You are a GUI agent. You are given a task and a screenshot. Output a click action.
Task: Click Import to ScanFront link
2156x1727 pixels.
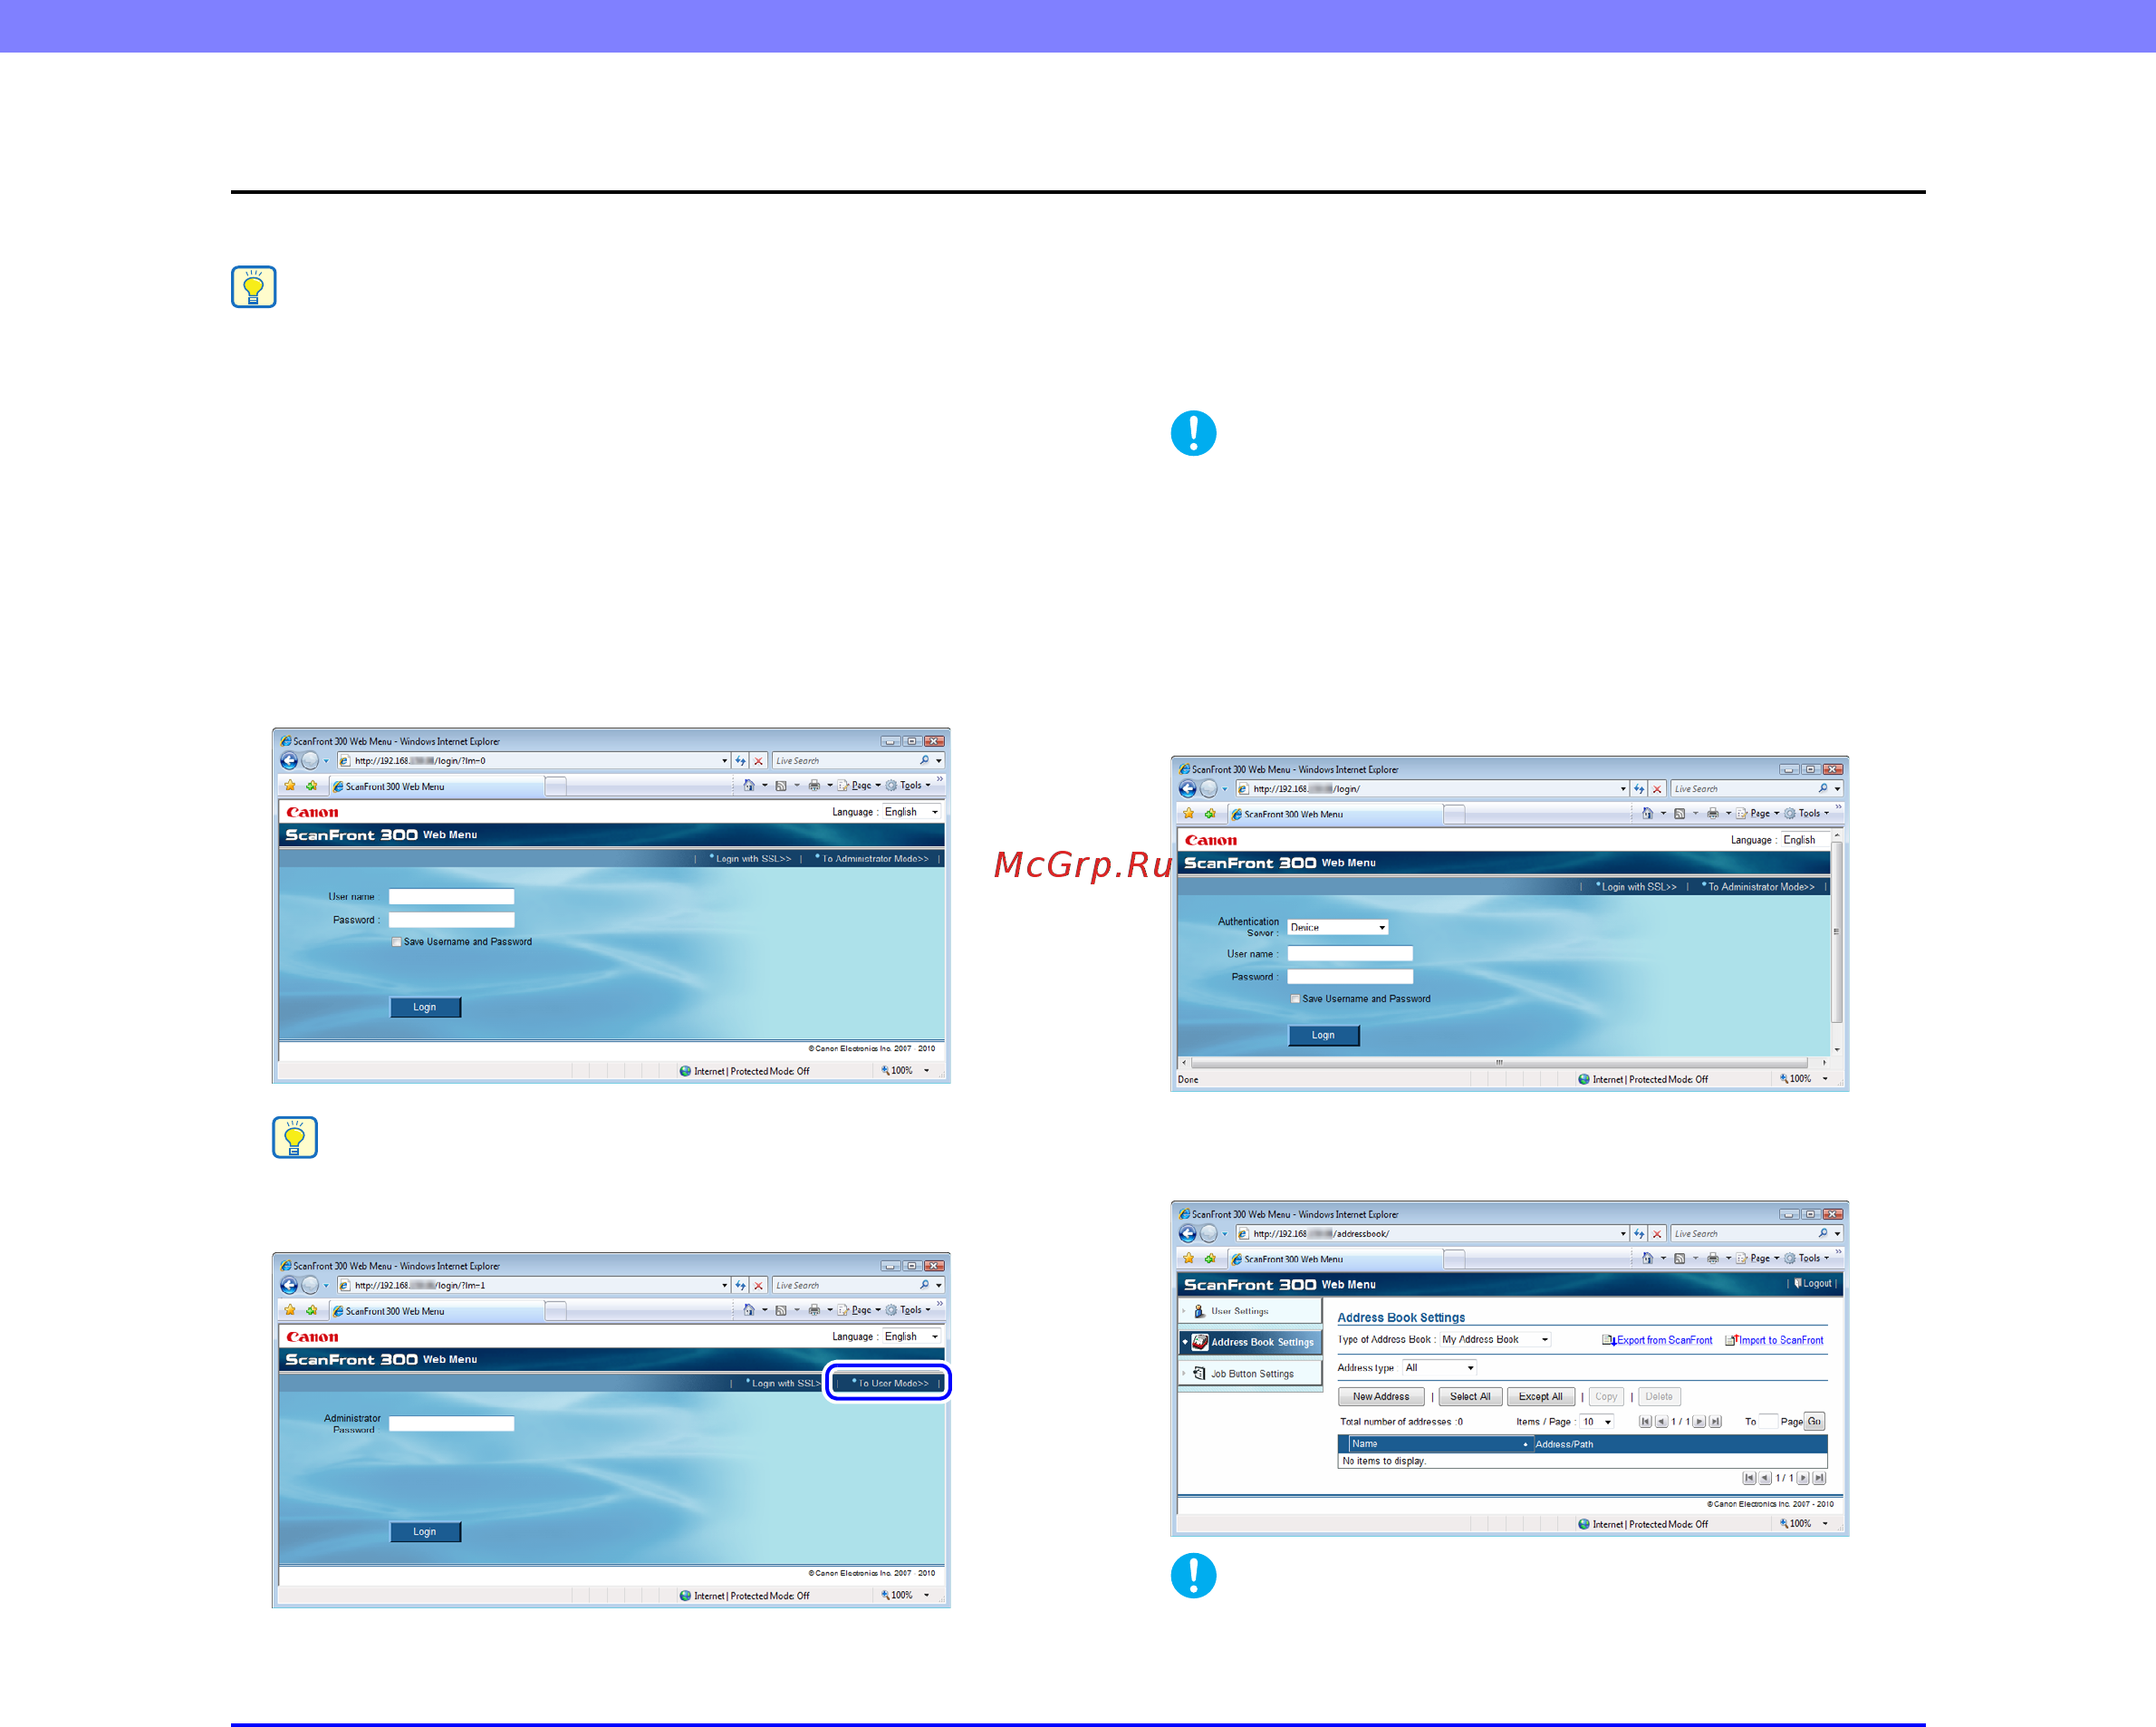1775,1340
